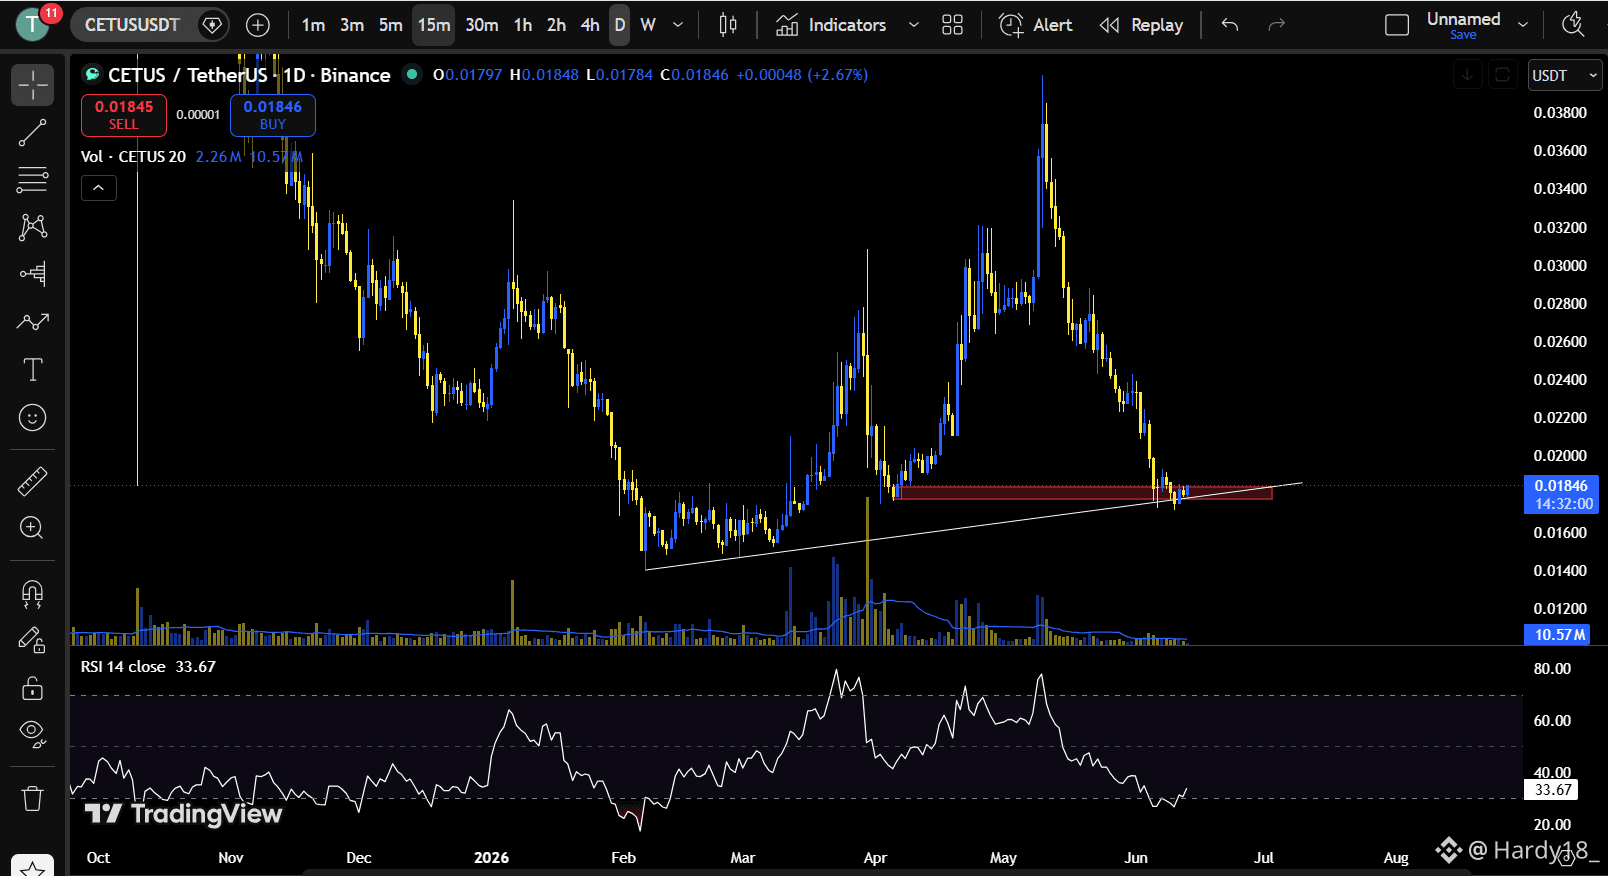Open indicator templates grid
This screenshot has height=876, width=1608.
click(x=953, y=25)
